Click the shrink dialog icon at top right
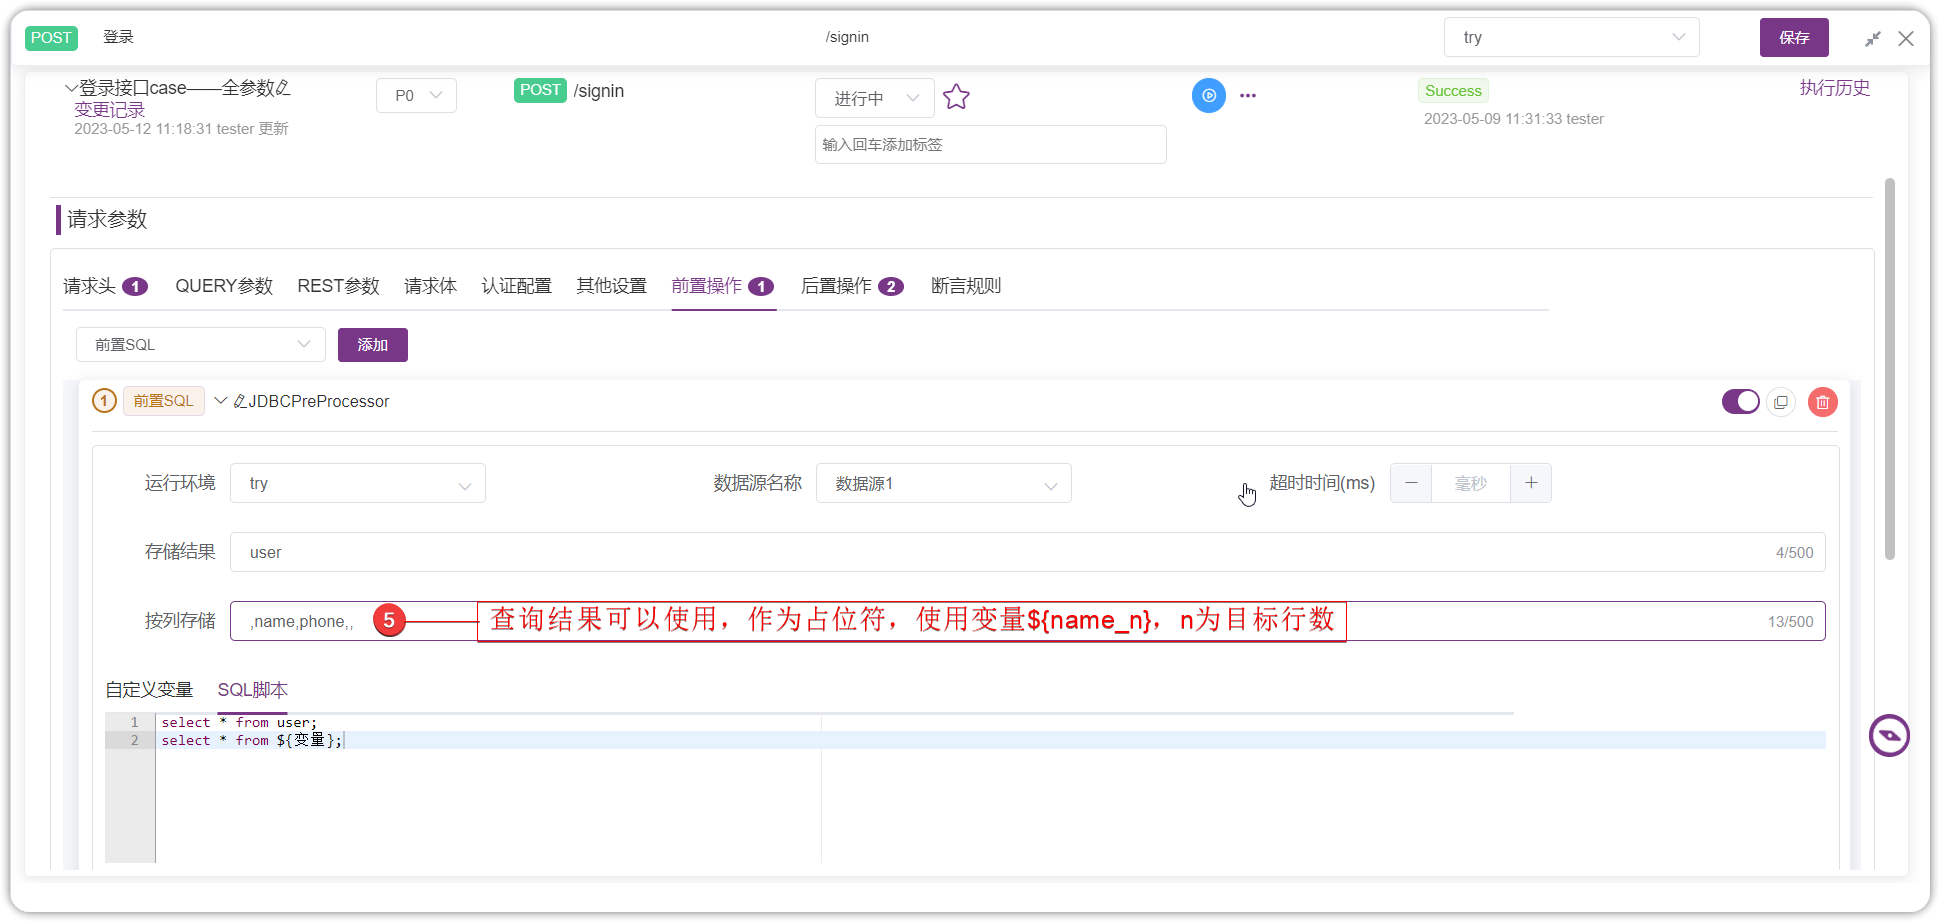The width and height of the screenshot is (1940, 922). [1873, 38]
